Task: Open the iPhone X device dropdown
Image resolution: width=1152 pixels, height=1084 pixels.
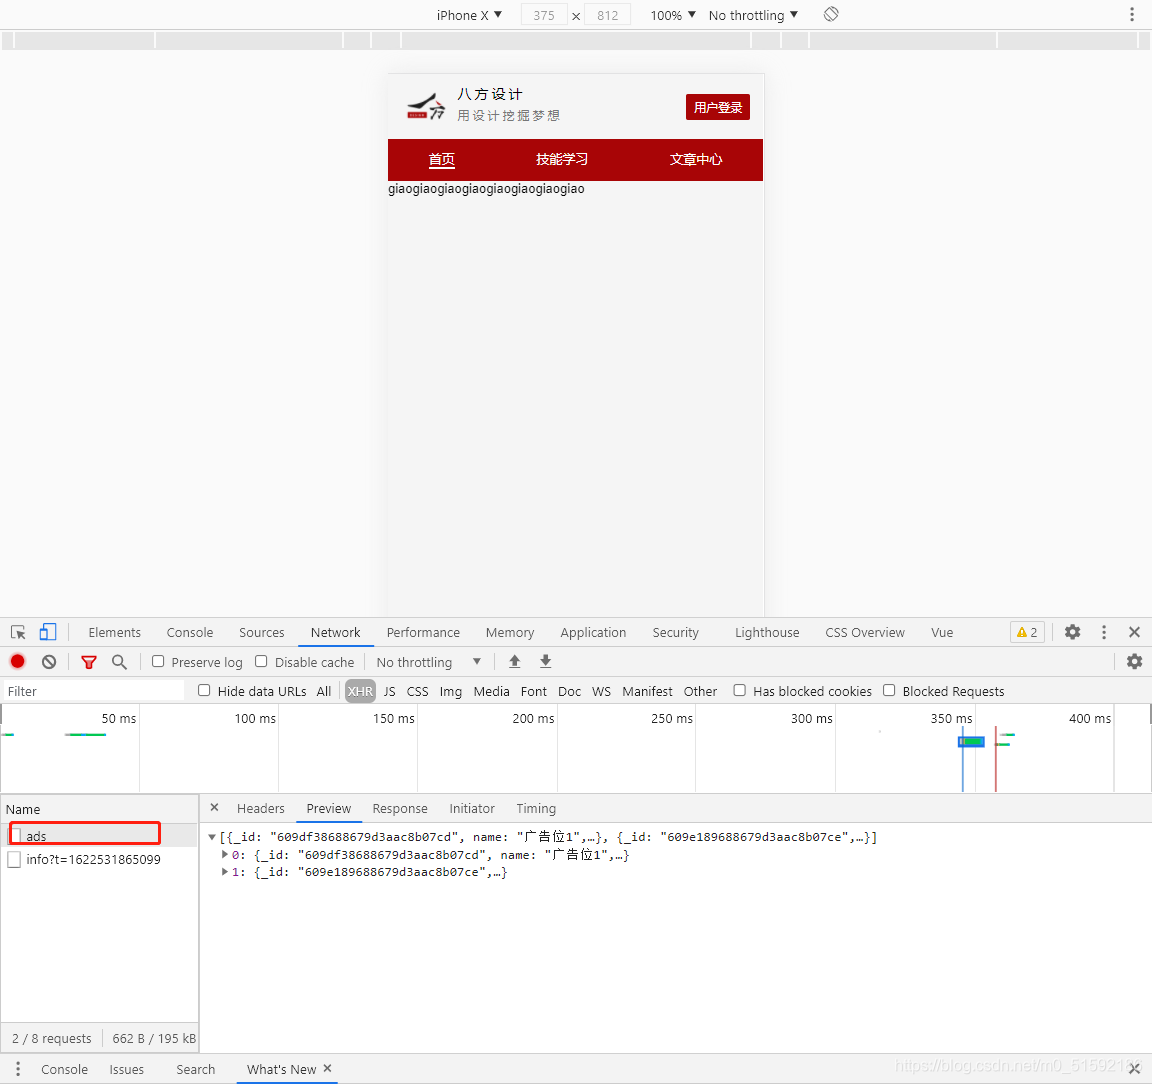Action: (469, 15)
